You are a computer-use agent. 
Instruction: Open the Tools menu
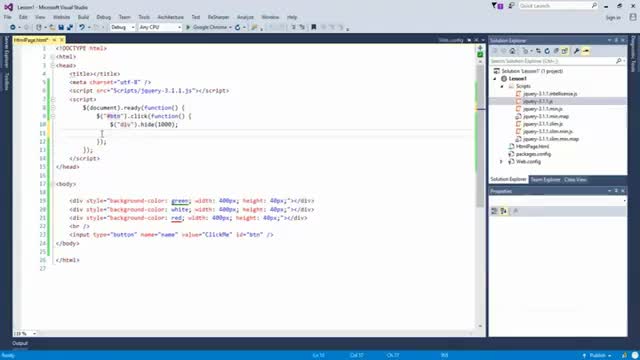[x=144, y=17]
